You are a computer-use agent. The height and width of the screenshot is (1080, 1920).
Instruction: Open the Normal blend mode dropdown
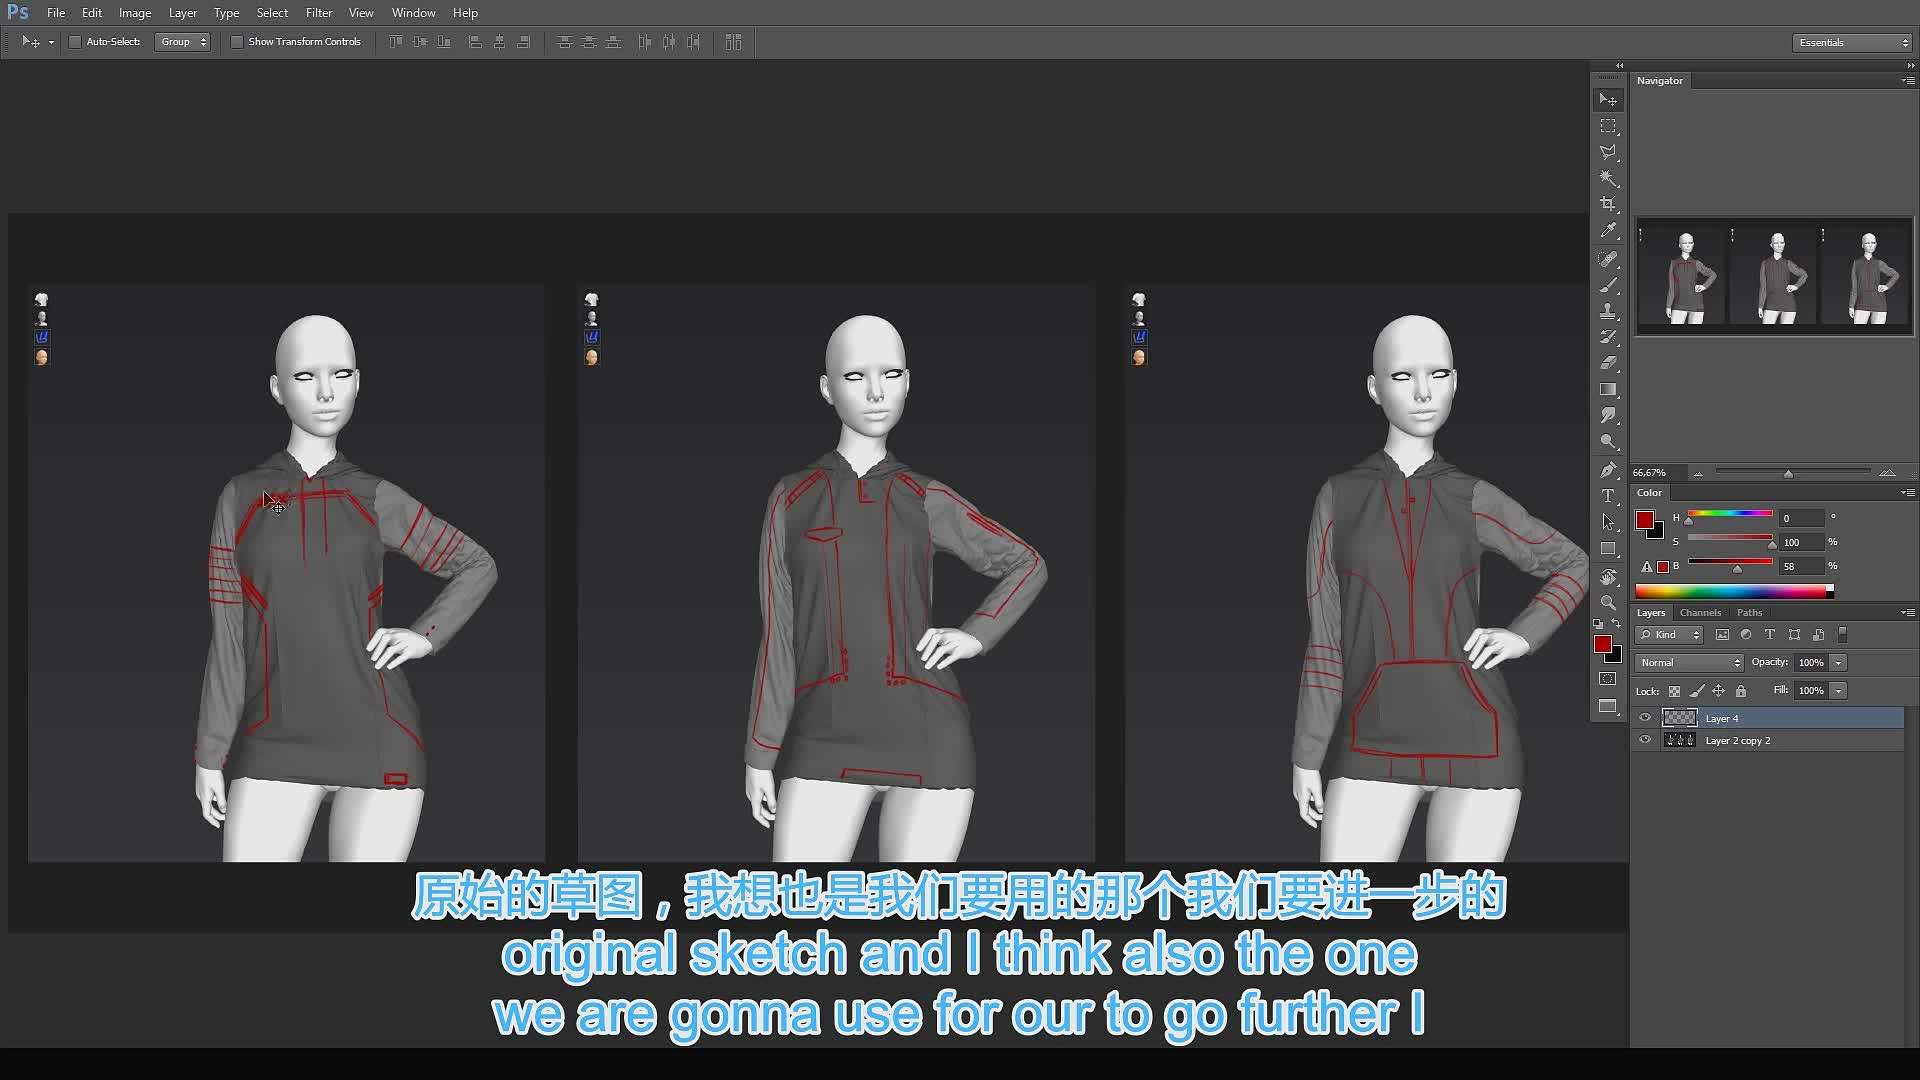pos(1689,663)
